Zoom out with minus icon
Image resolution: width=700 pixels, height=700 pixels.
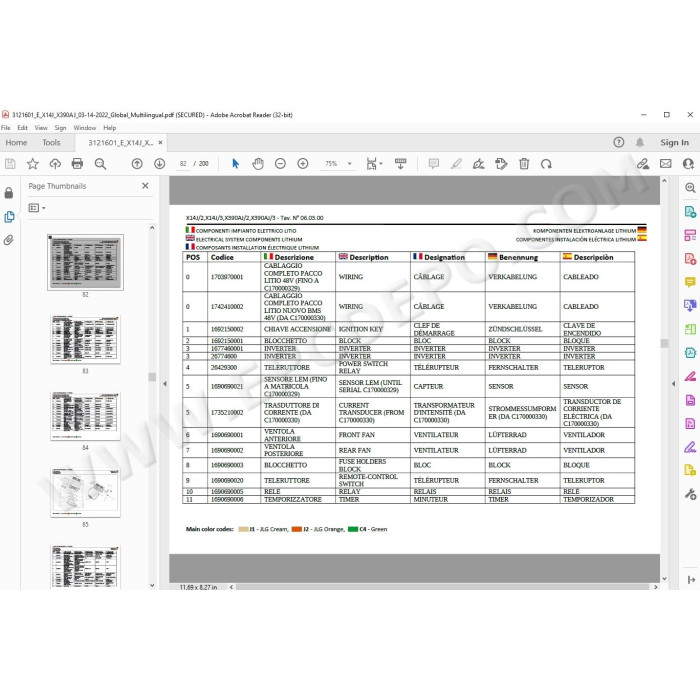[x=280, y=164]
